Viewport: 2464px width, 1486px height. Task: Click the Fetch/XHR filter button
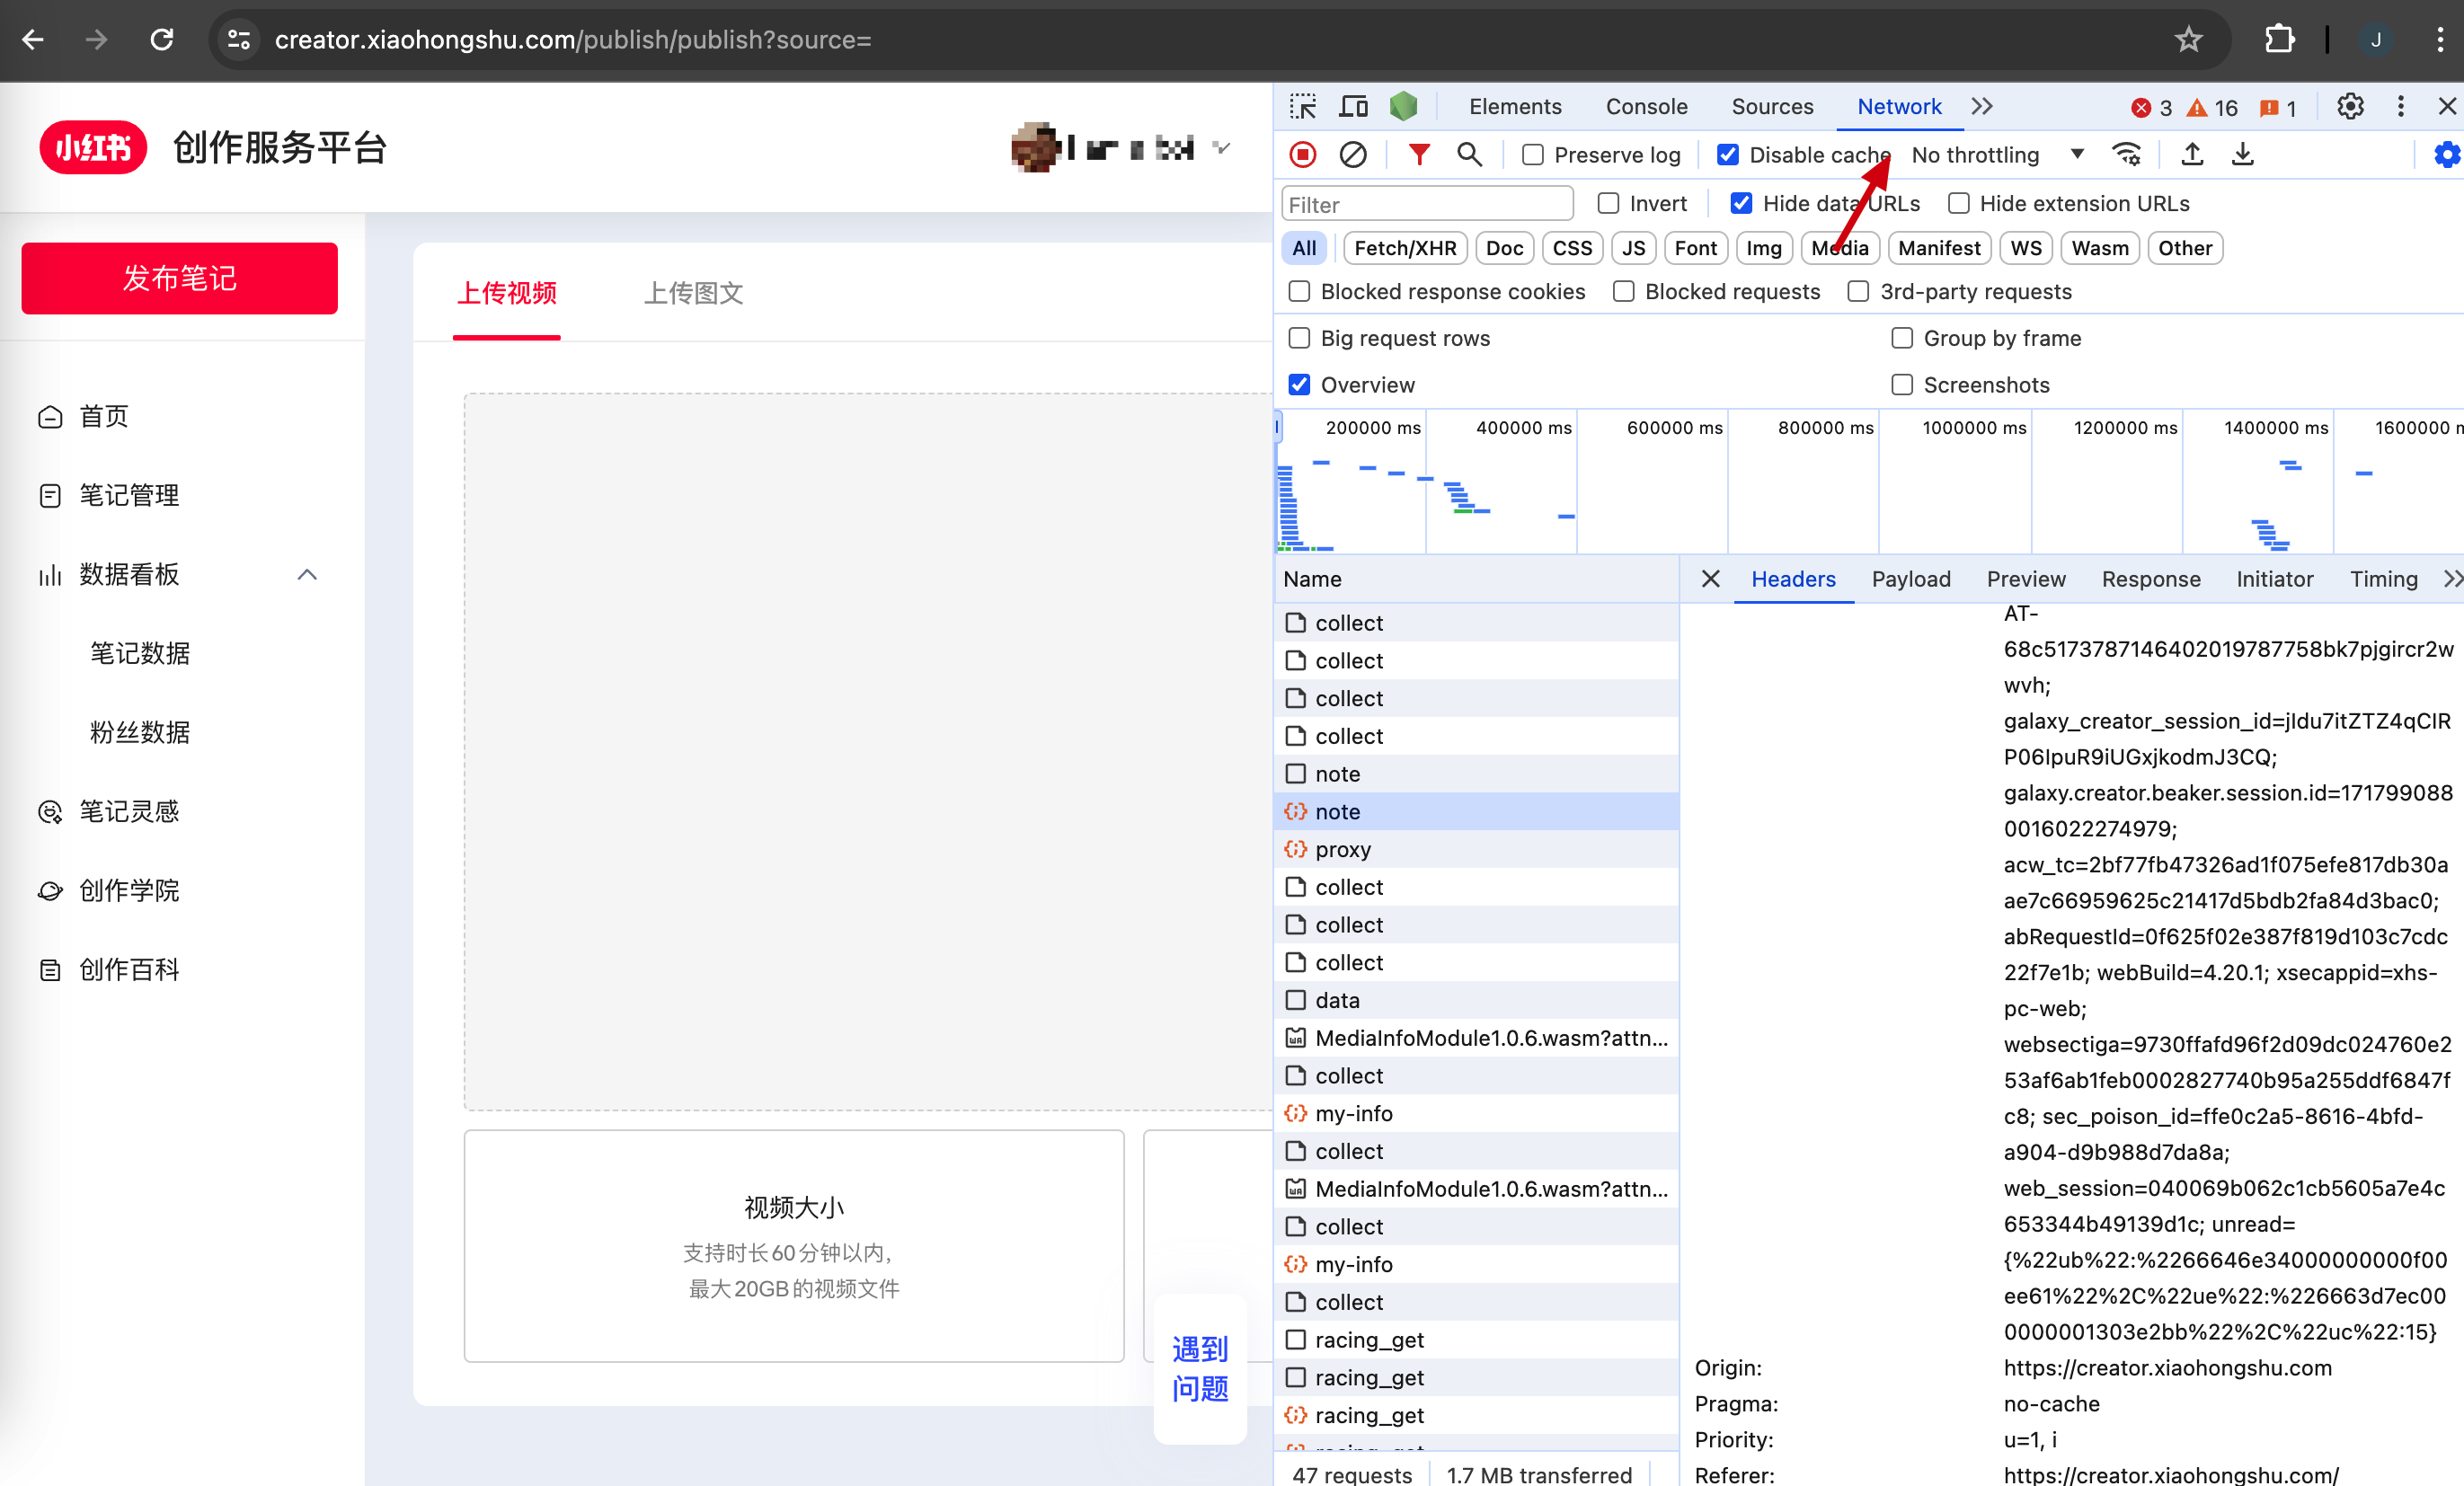click(1405, 248)
